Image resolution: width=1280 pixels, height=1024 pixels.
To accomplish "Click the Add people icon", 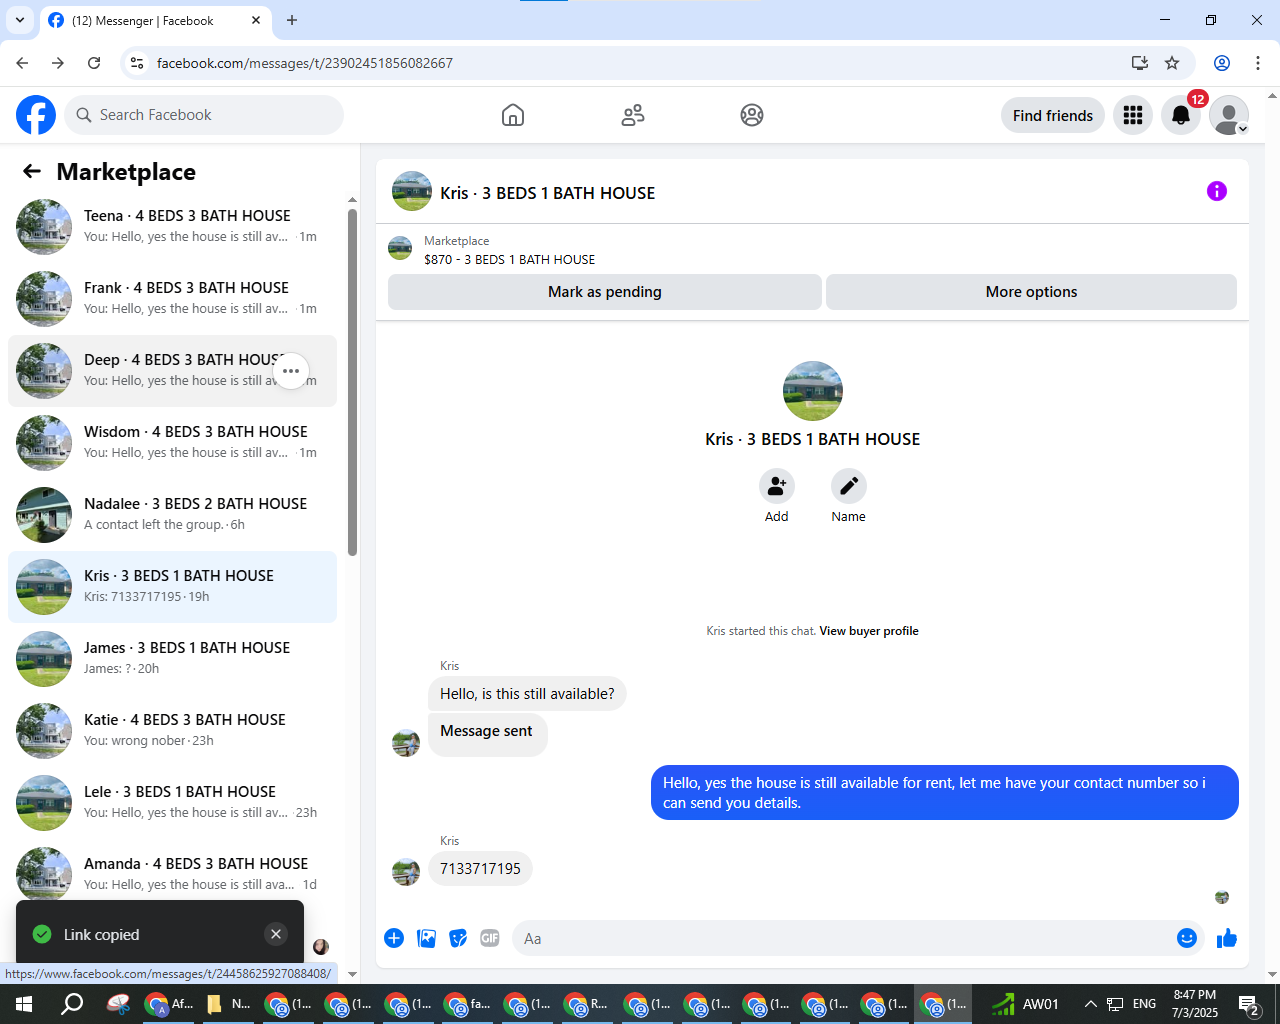I will pyautogui.click(x=777, y=486).
